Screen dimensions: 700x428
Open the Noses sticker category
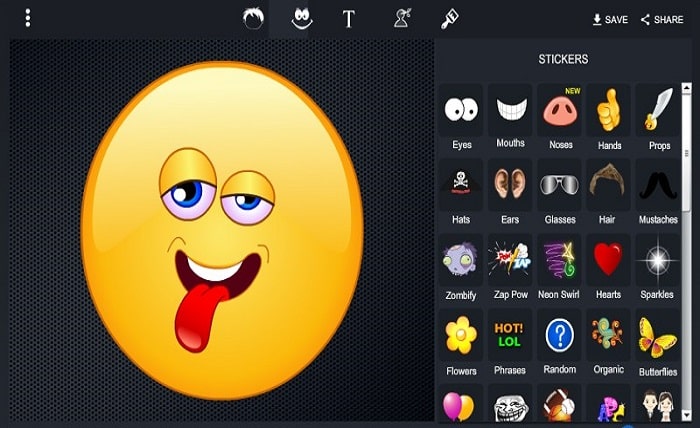click(x=560, y=117)
